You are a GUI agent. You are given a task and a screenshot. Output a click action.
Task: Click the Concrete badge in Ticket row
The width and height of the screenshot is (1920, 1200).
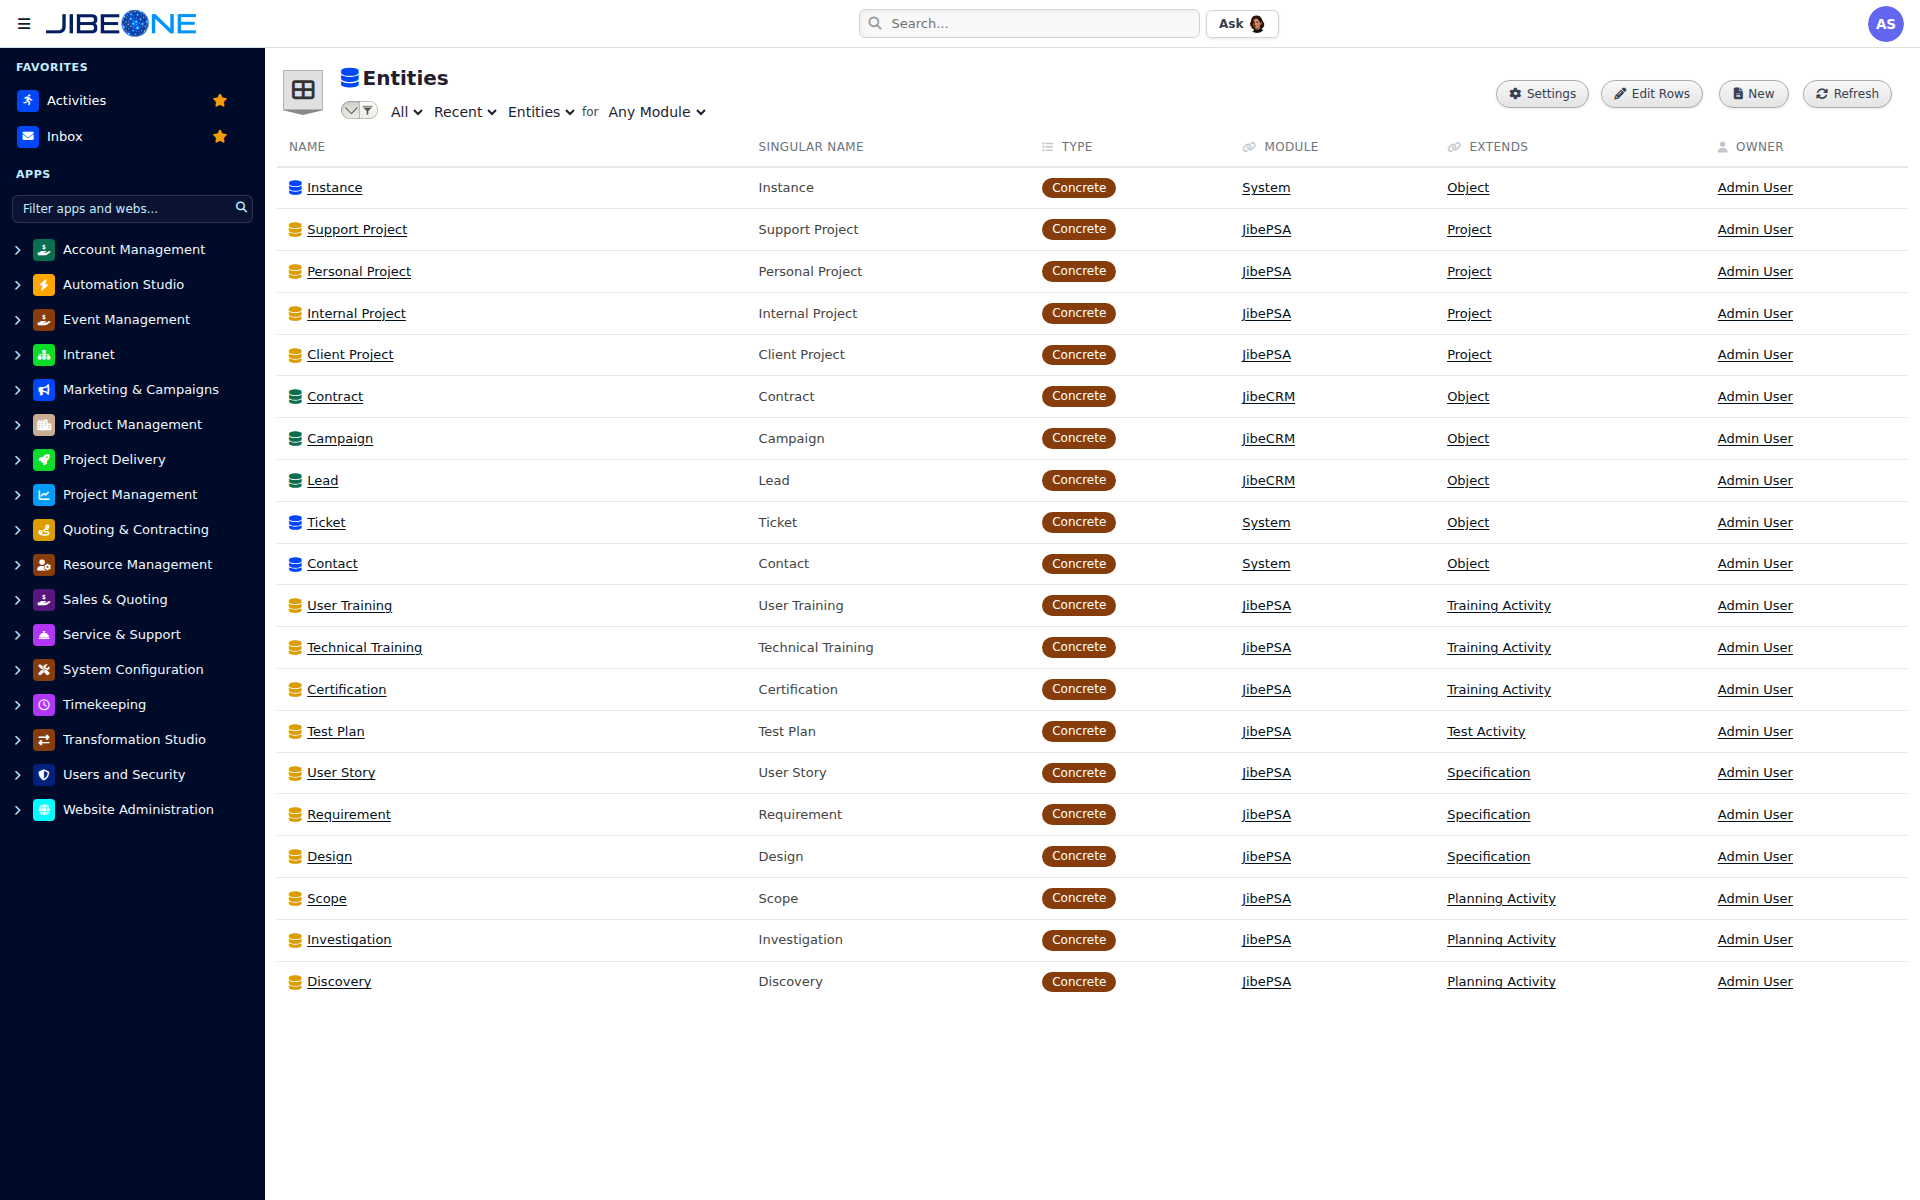(1079, 523)
